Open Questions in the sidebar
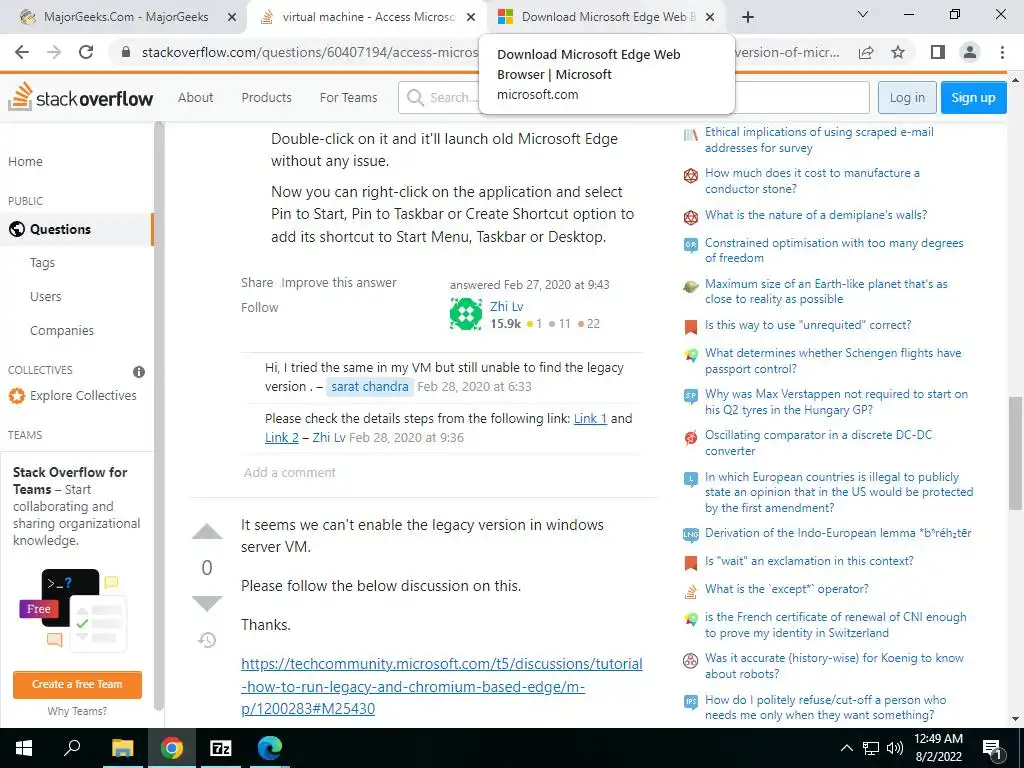The height and width of the screenshot is (768, 1024). [x=76, y=229]
